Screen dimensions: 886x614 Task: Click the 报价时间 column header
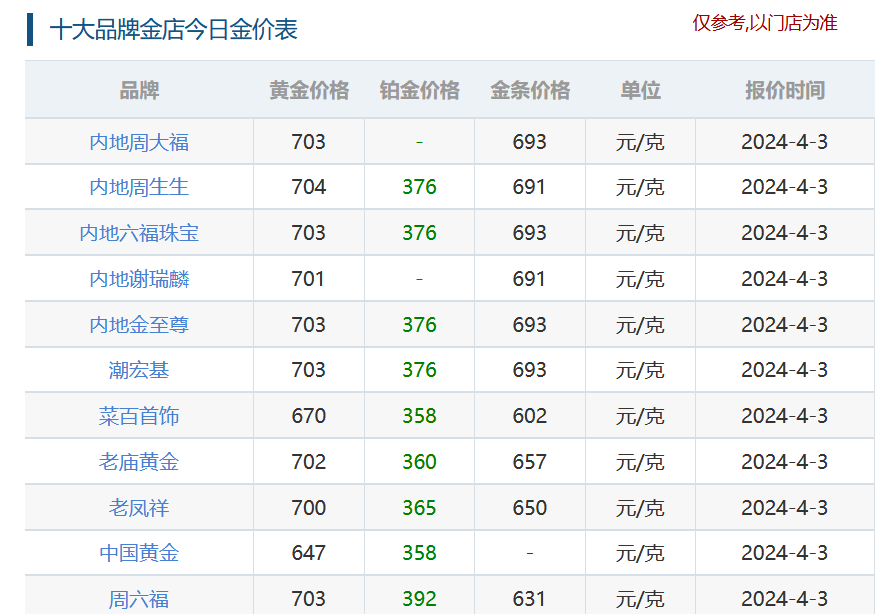pyautogui.click(x=785, y=90)
